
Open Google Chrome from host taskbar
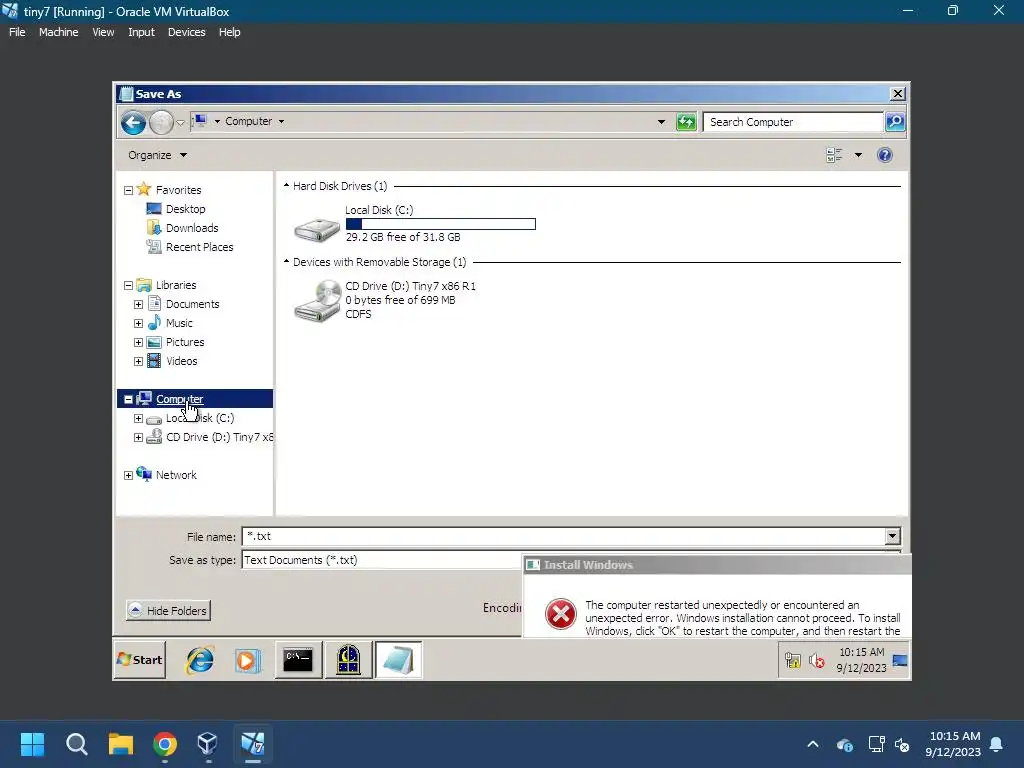click(165, 744)
